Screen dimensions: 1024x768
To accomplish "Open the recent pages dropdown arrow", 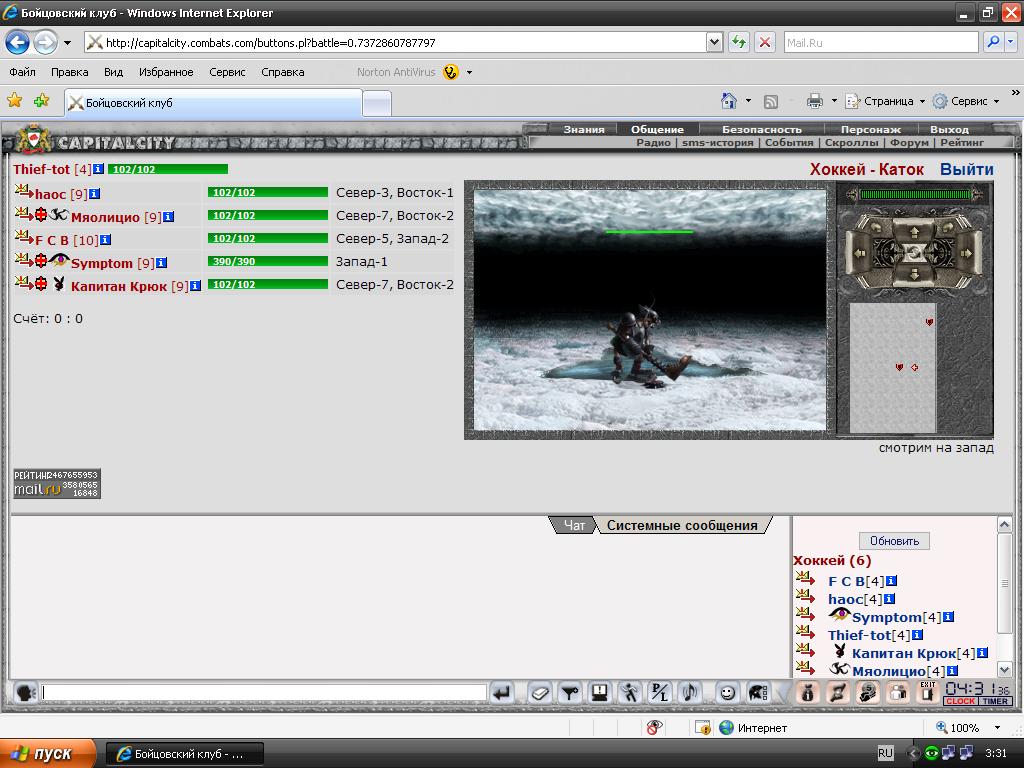I will (x=67, y=43).
